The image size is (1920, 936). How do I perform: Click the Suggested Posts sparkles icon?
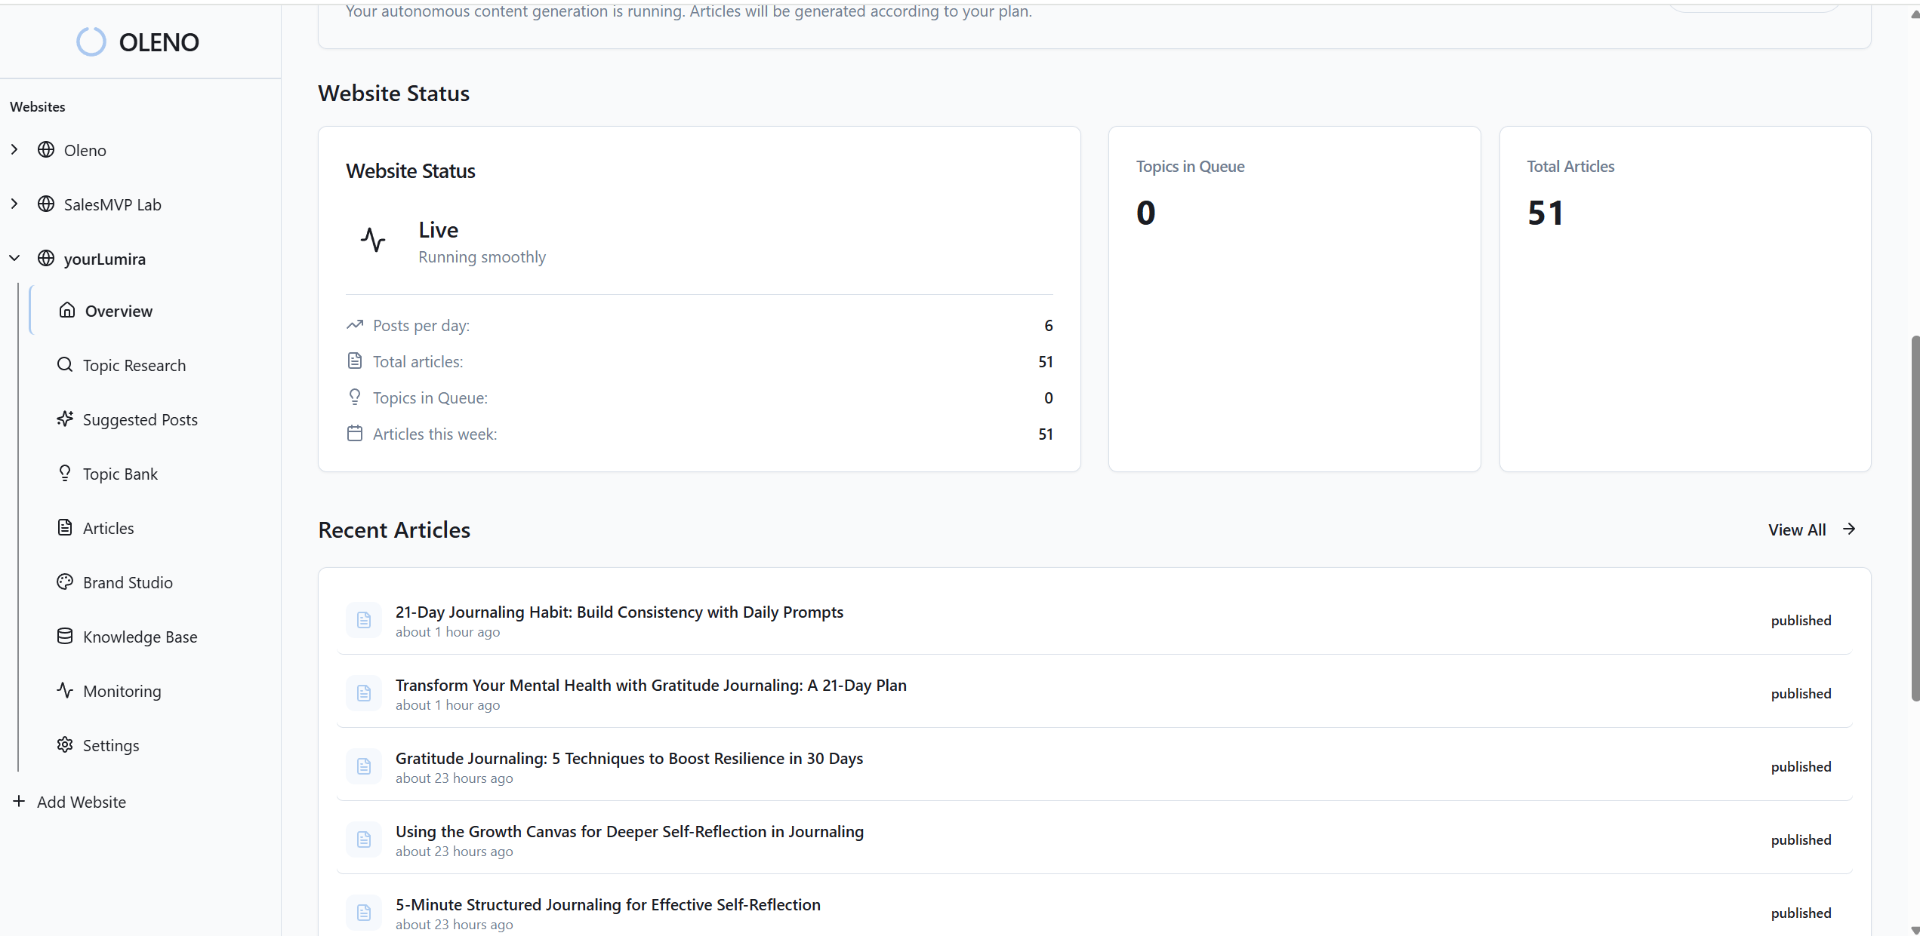pyautogui.click(x=65, y=419)
